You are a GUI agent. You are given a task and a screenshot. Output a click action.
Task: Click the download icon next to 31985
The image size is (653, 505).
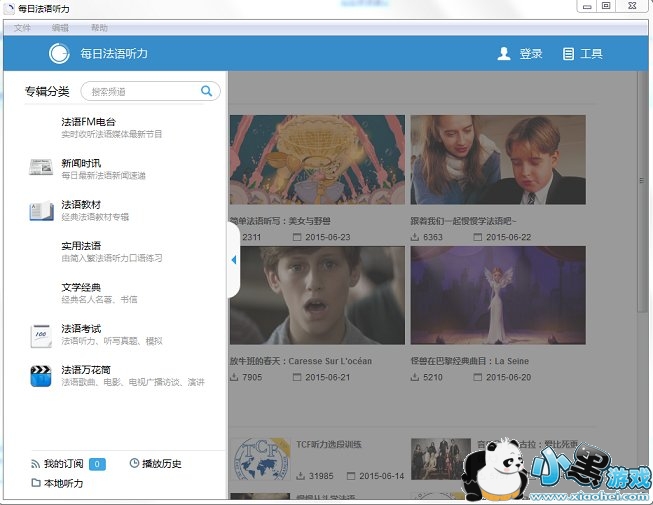[301, 475]
